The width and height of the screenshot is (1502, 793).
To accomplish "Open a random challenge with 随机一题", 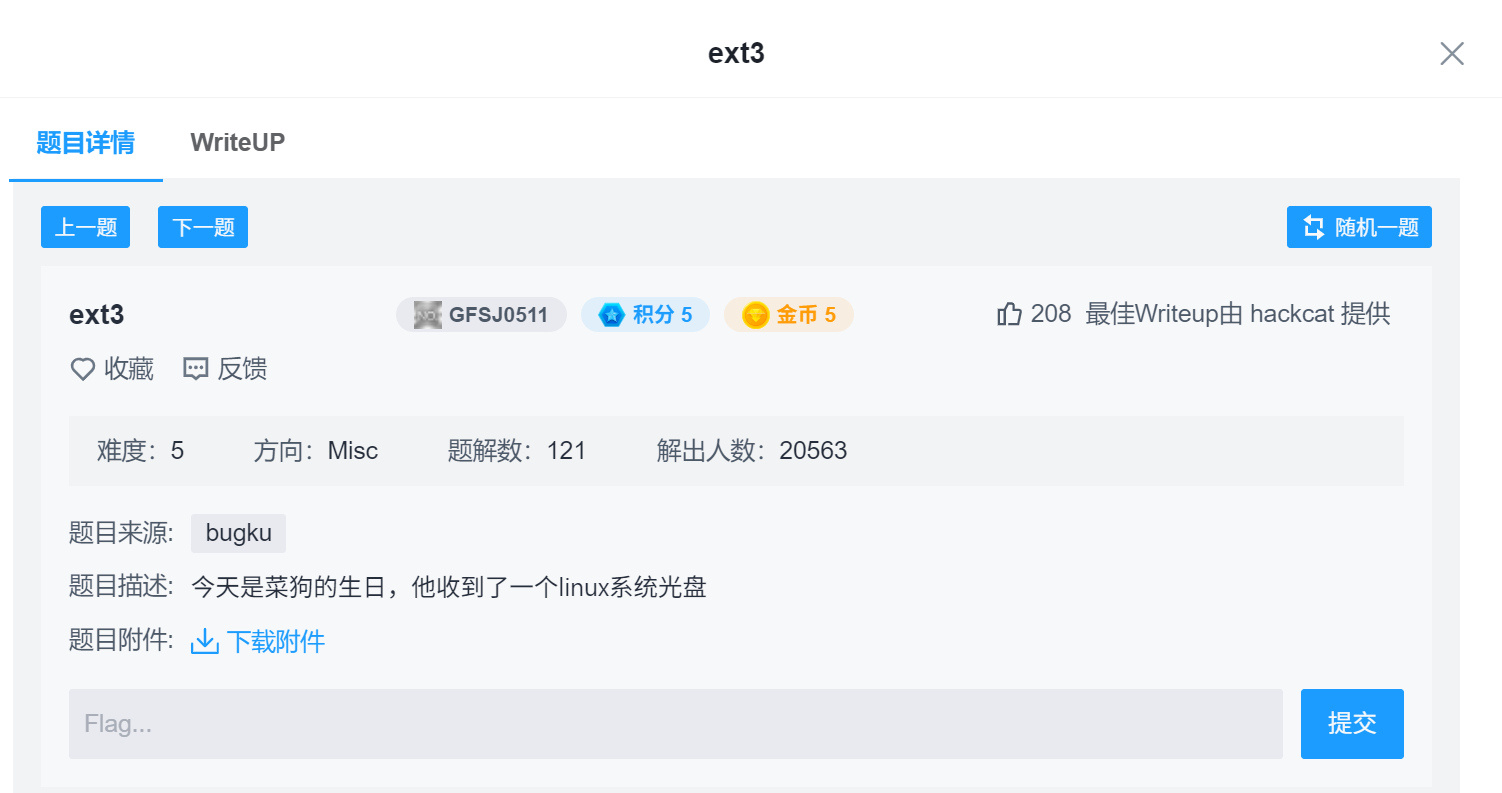I will click(x=1358, y=226).
